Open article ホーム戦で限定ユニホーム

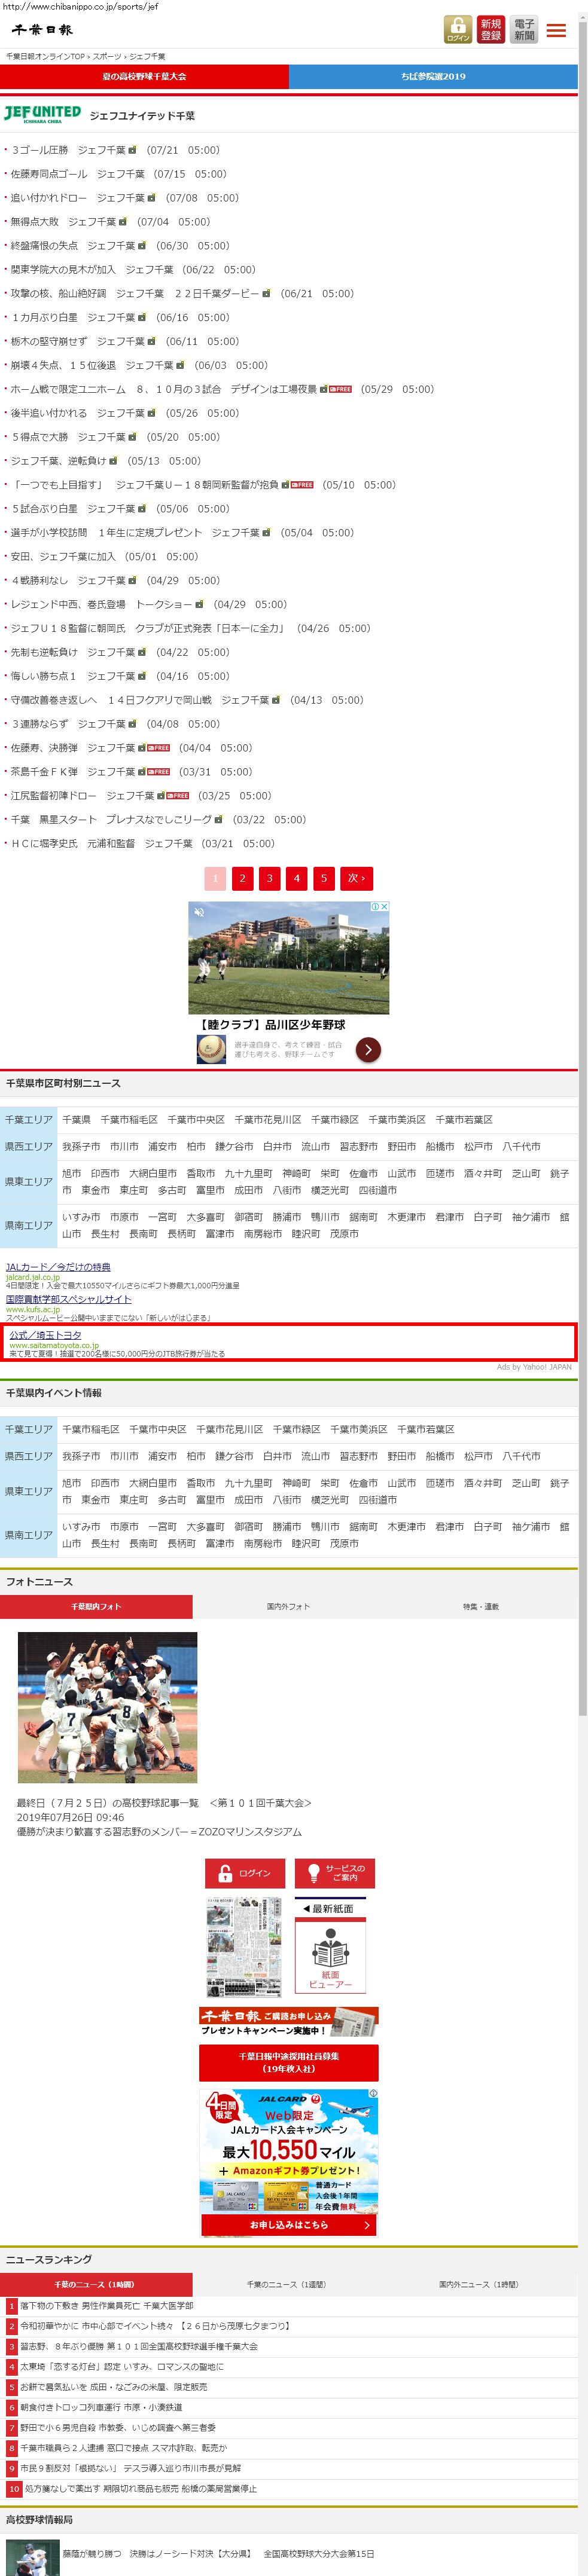click(x=164, y=389)
